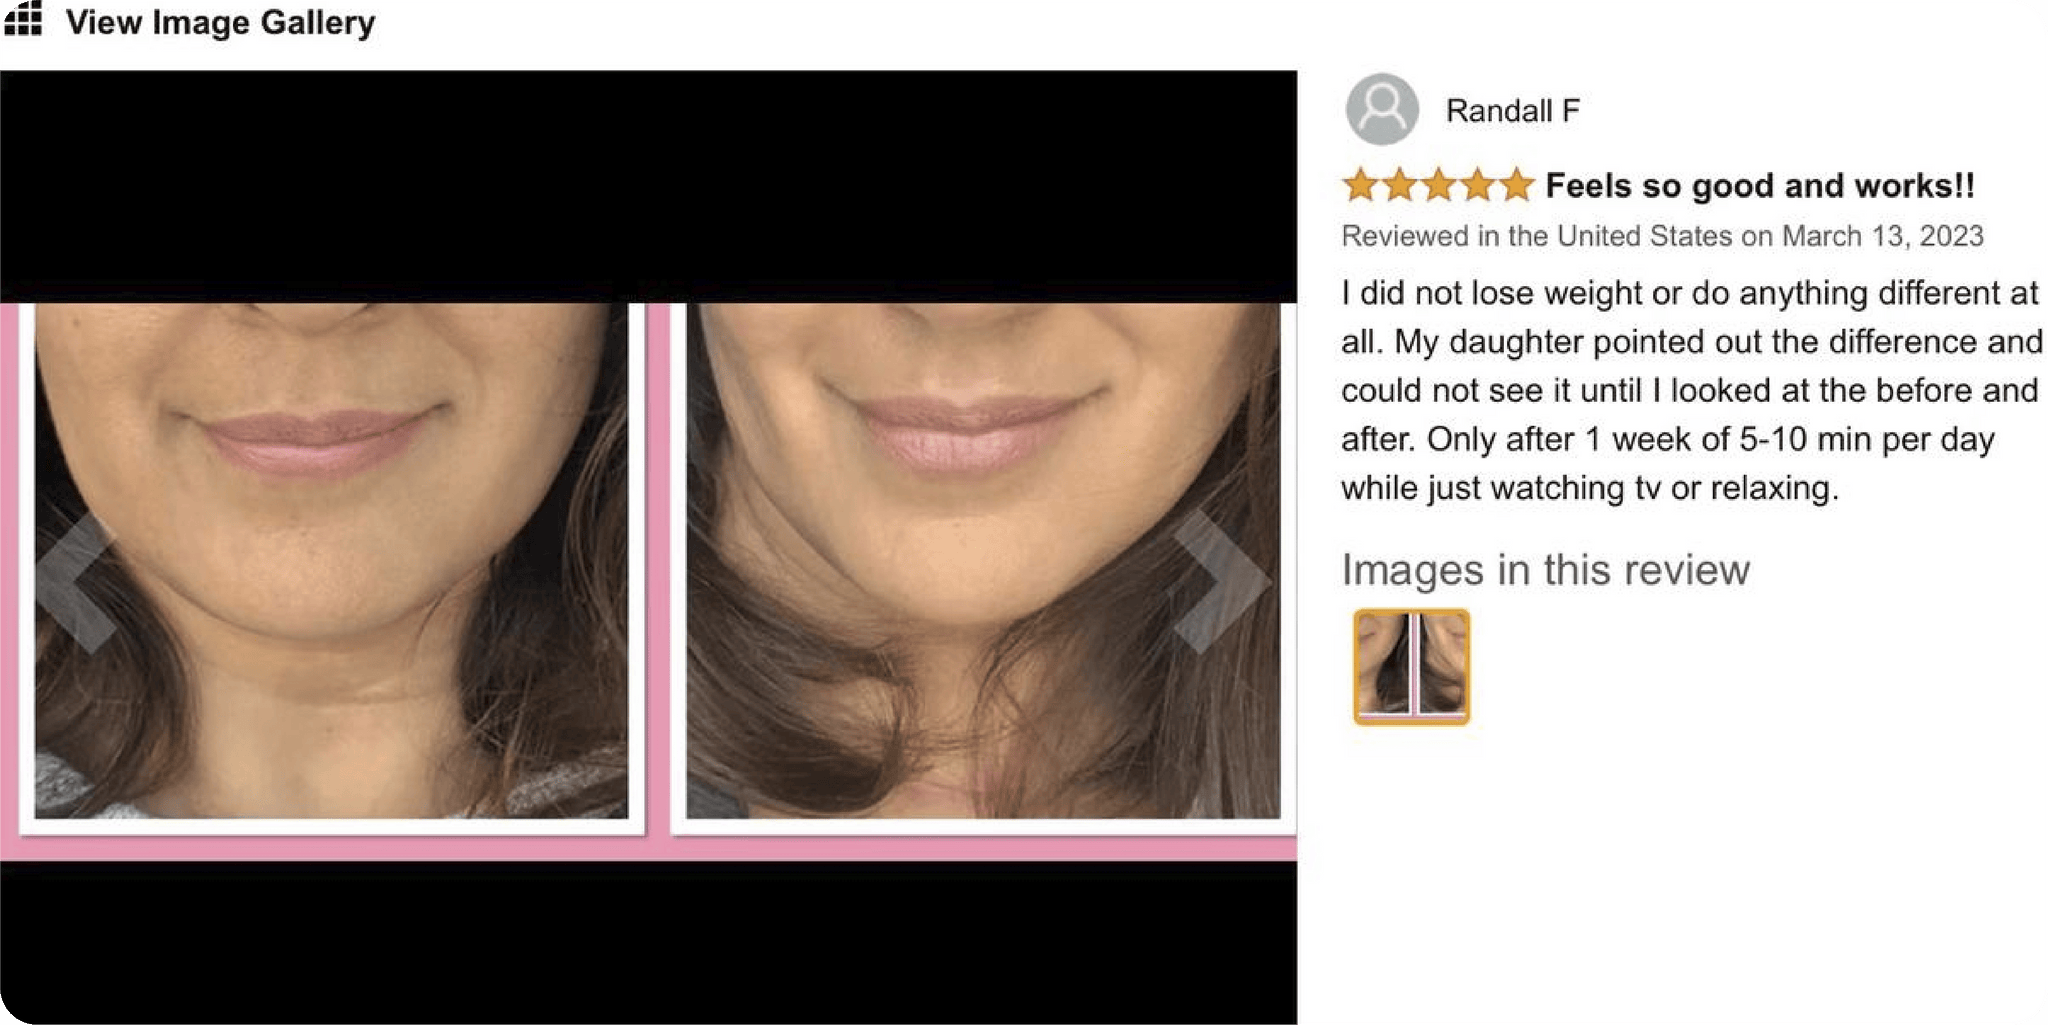Click the left before photo
This screenshot has width=2048, height=1025.
pos(331,560)
